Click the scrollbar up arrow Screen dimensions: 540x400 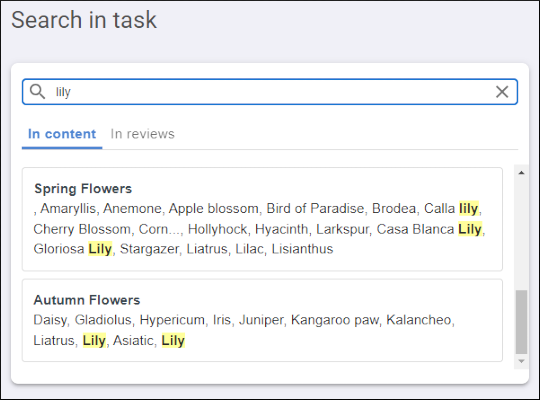[521, 173]
